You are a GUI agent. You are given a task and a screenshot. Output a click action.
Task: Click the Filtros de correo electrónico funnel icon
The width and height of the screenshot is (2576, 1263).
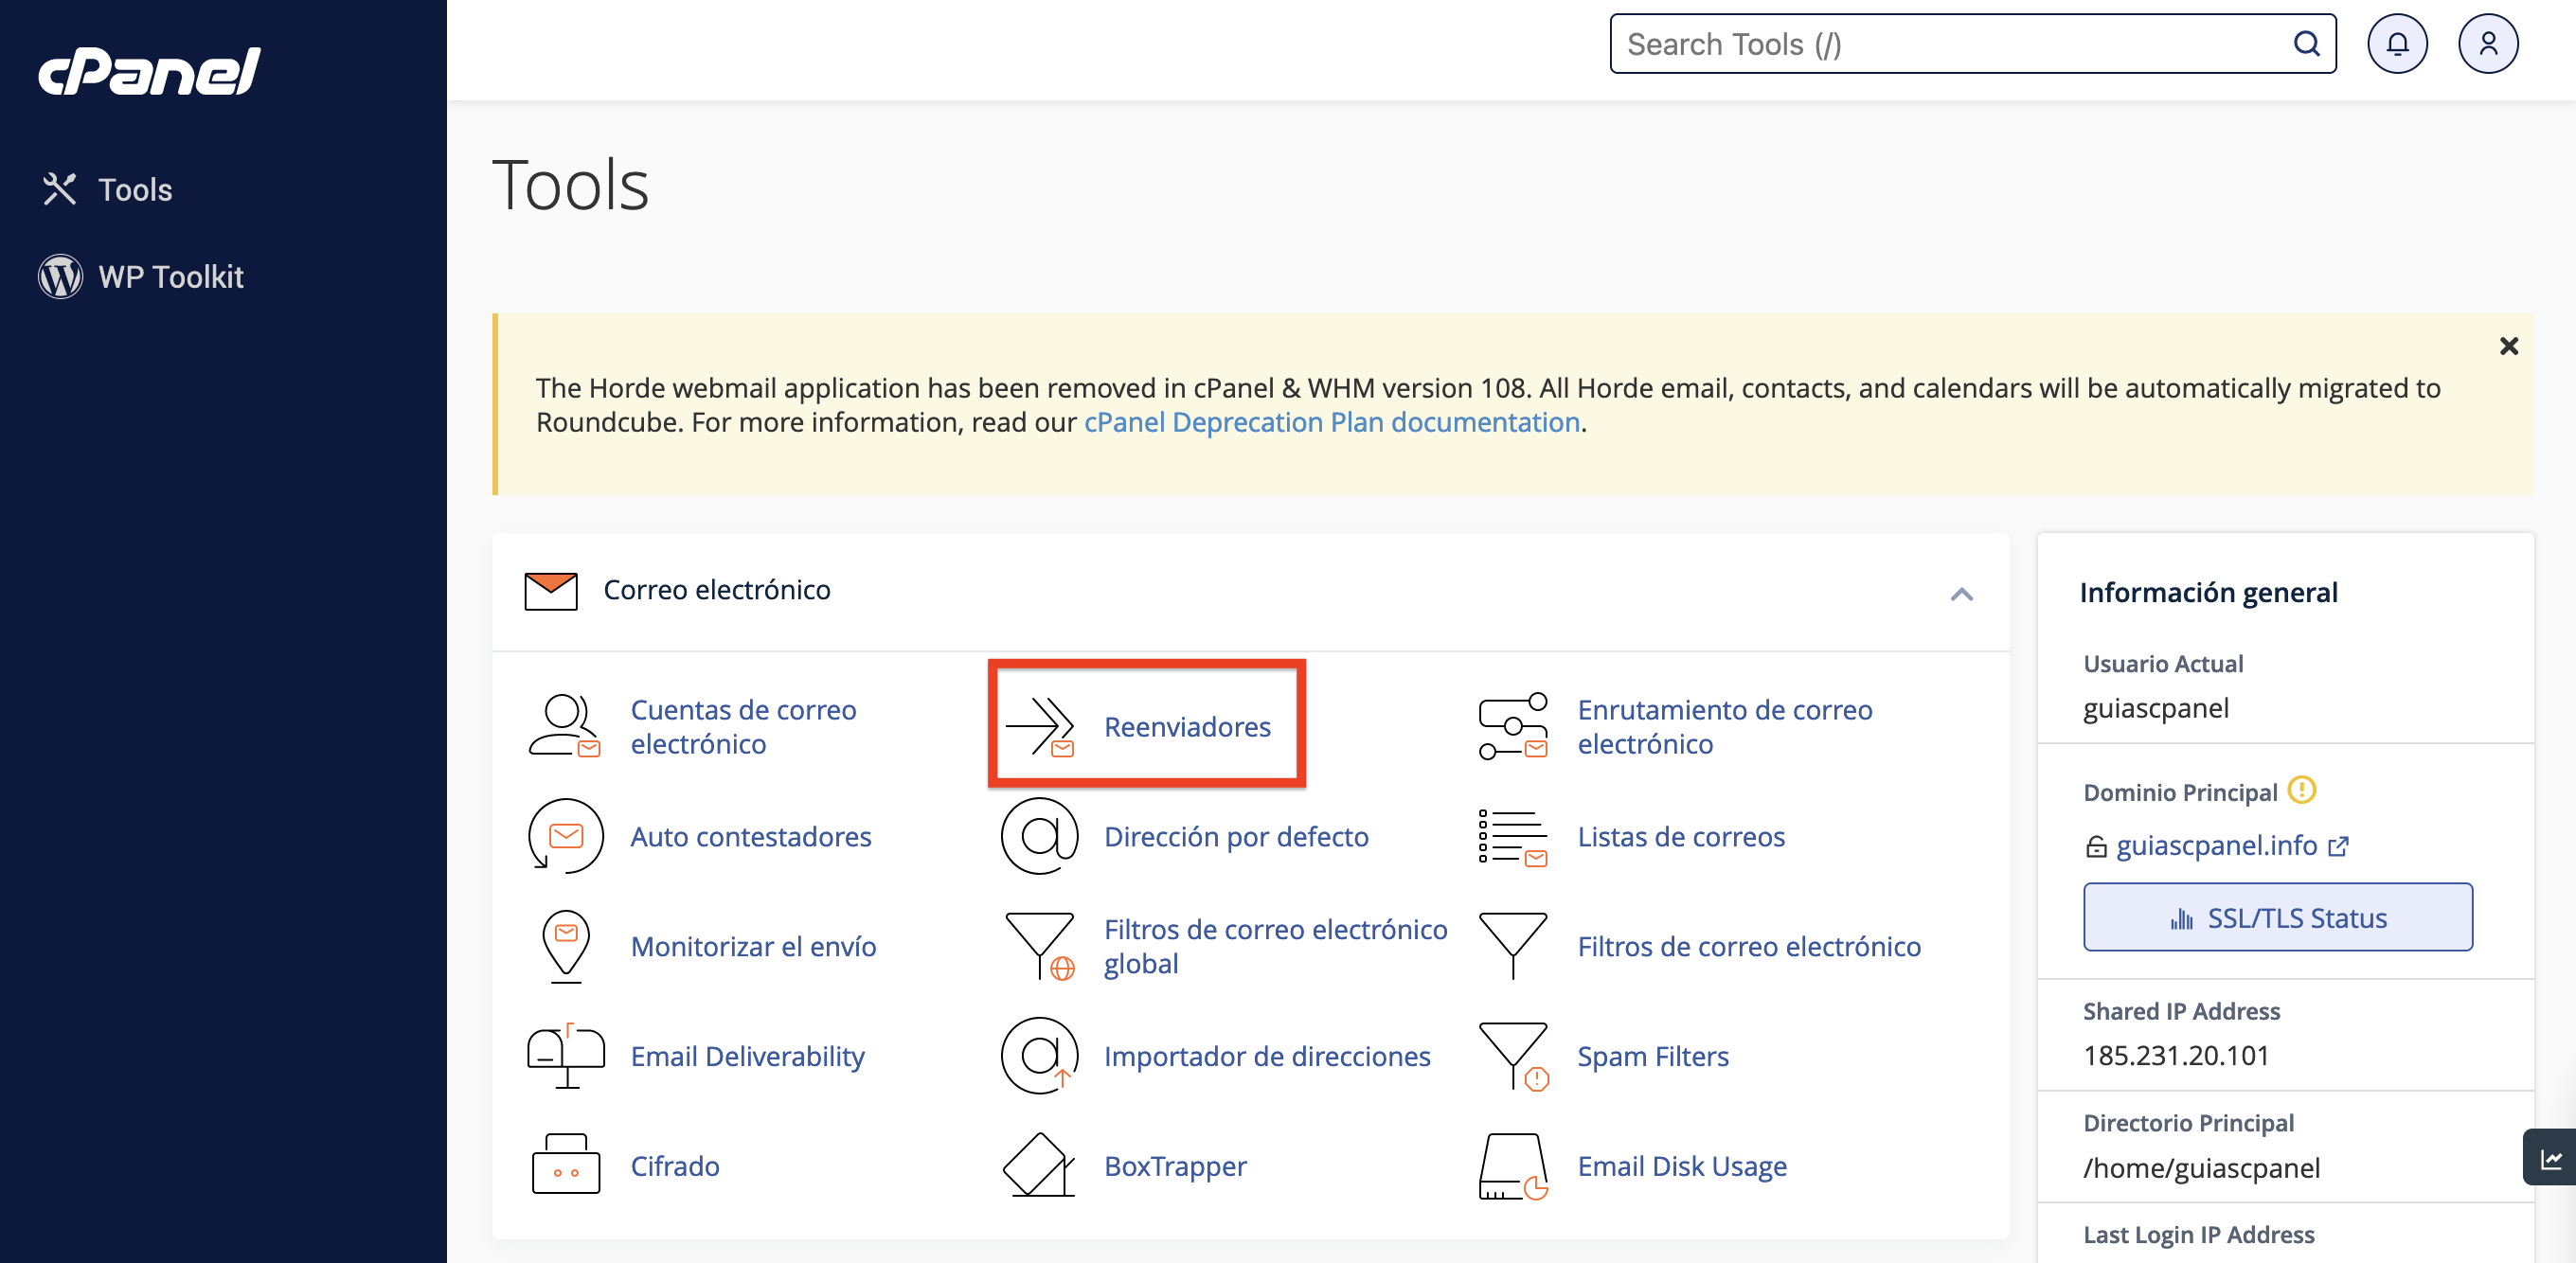pos(1513,946)
